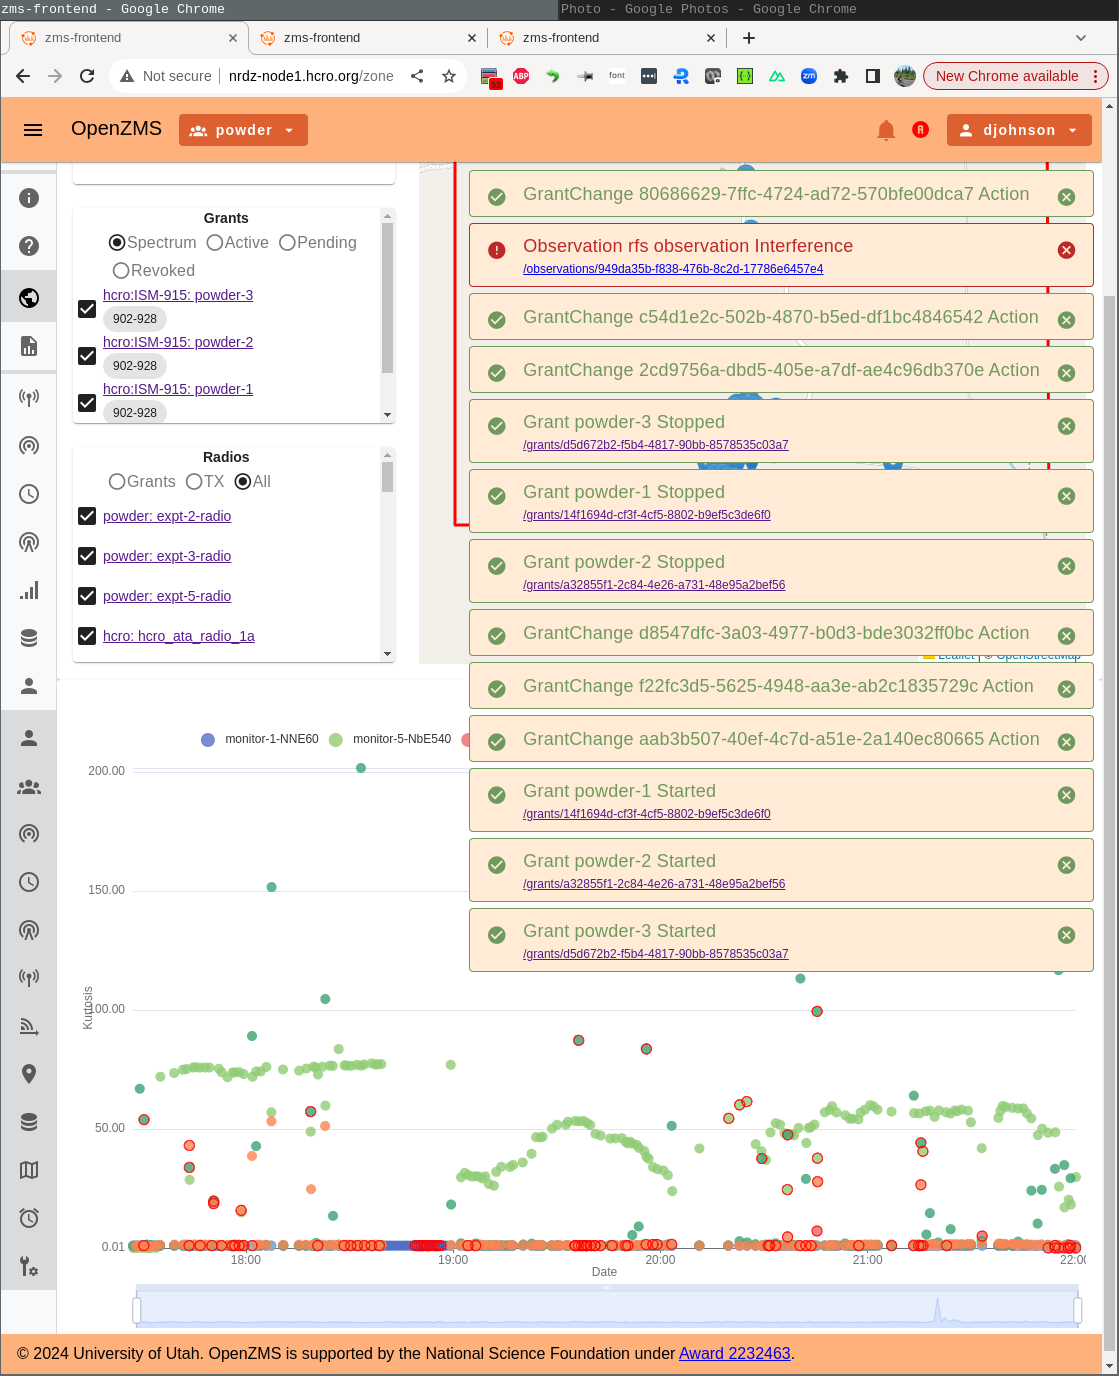Screen dimensions: 1119x1376
Task: Click Grants list scroll up arrow
Action: pyautogui.click(x=387, y=216)
